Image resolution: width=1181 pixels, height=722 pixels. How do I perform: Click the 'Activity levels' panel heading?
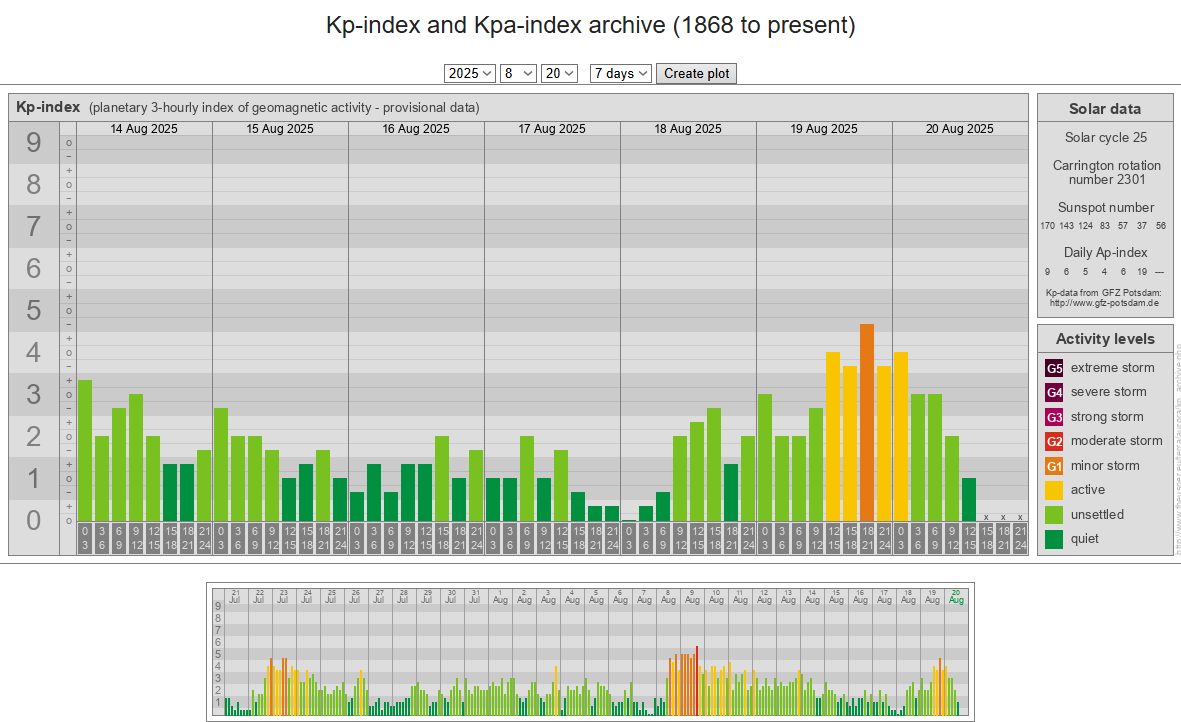point(1105,339)
